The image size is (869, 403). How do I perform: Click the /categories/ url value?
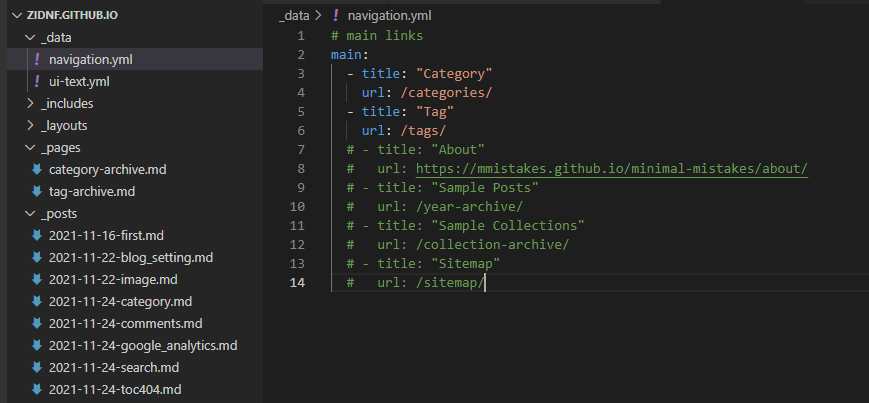click(446, 93)
